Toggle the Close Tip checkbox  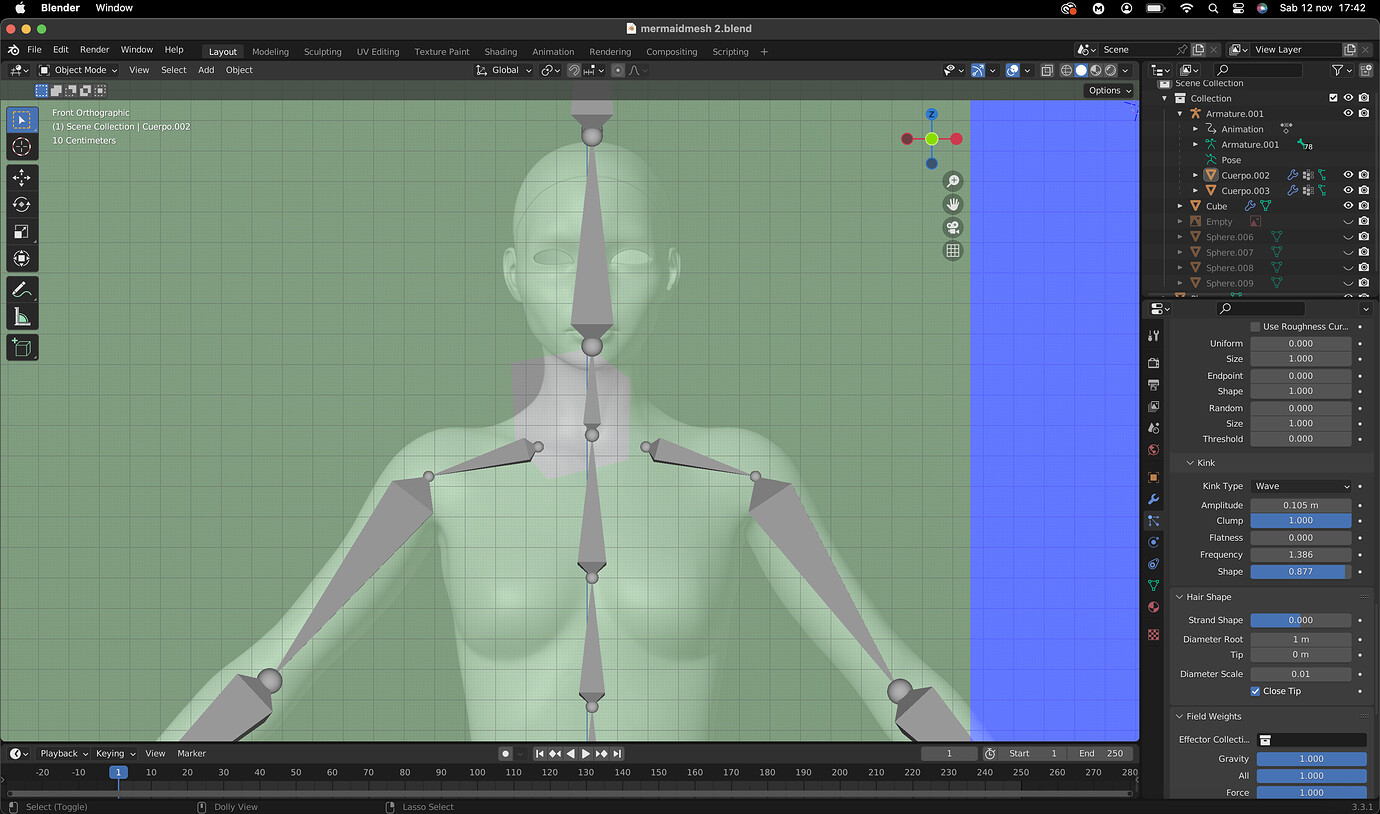1255,691
